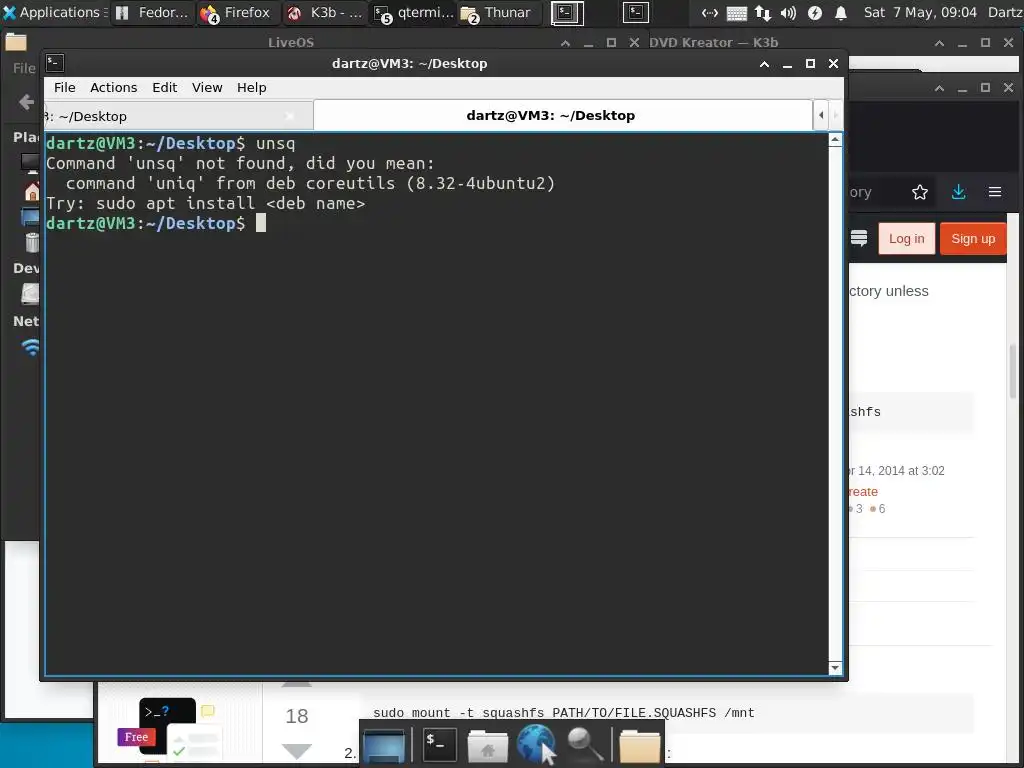Switch to Fedora taskbar window
This screenshot has width=1024, height=768.
click(x=153, y=12)
